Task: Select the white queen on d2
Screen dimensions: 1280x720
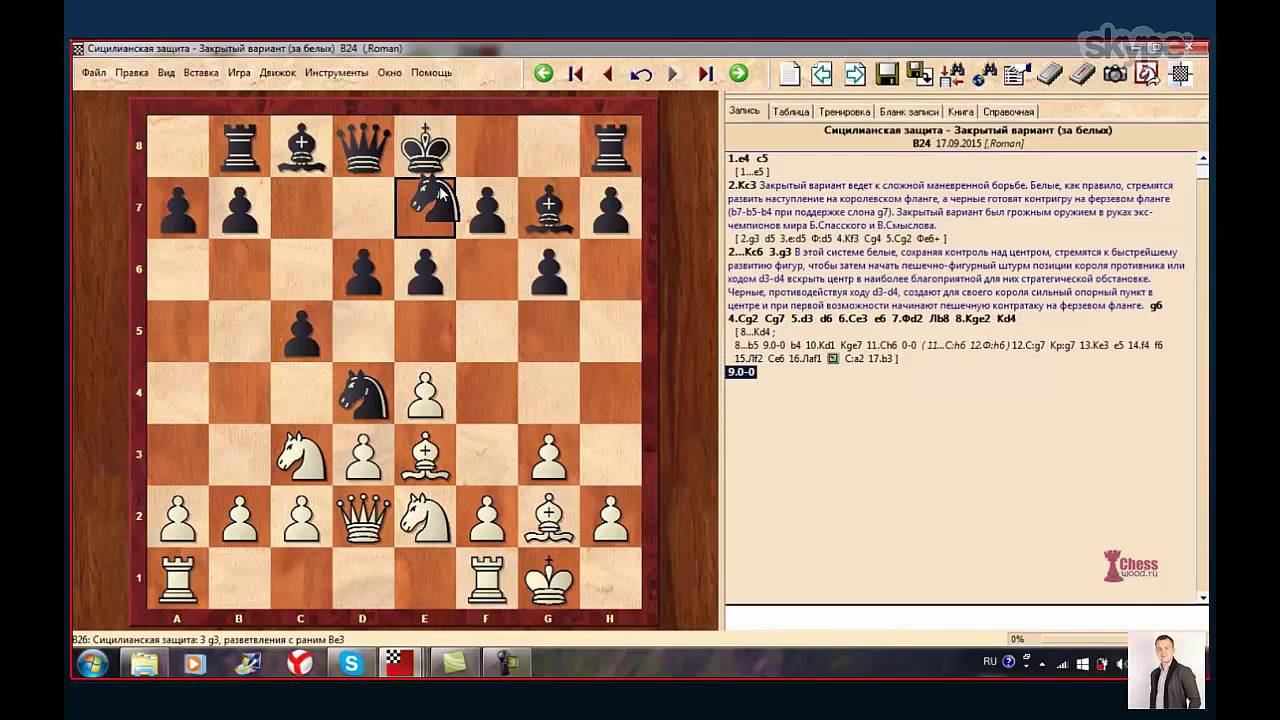Action: [x=363, y=517]
